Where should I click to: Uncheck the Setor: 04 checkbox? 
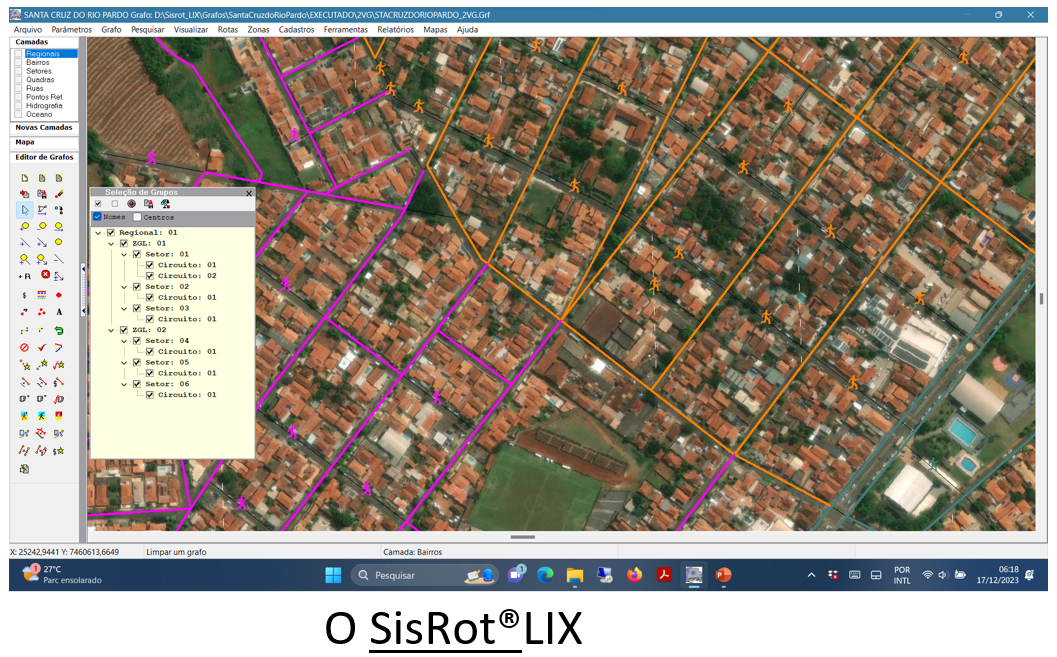[x=137, y=341]
